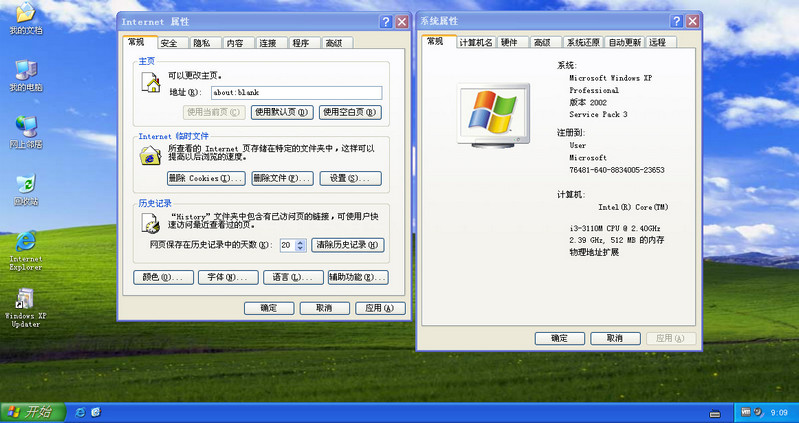Image resolution: width=799 pixels, height=423 pixels.
Task: Click the home page house icon
Action: [151, 83]
